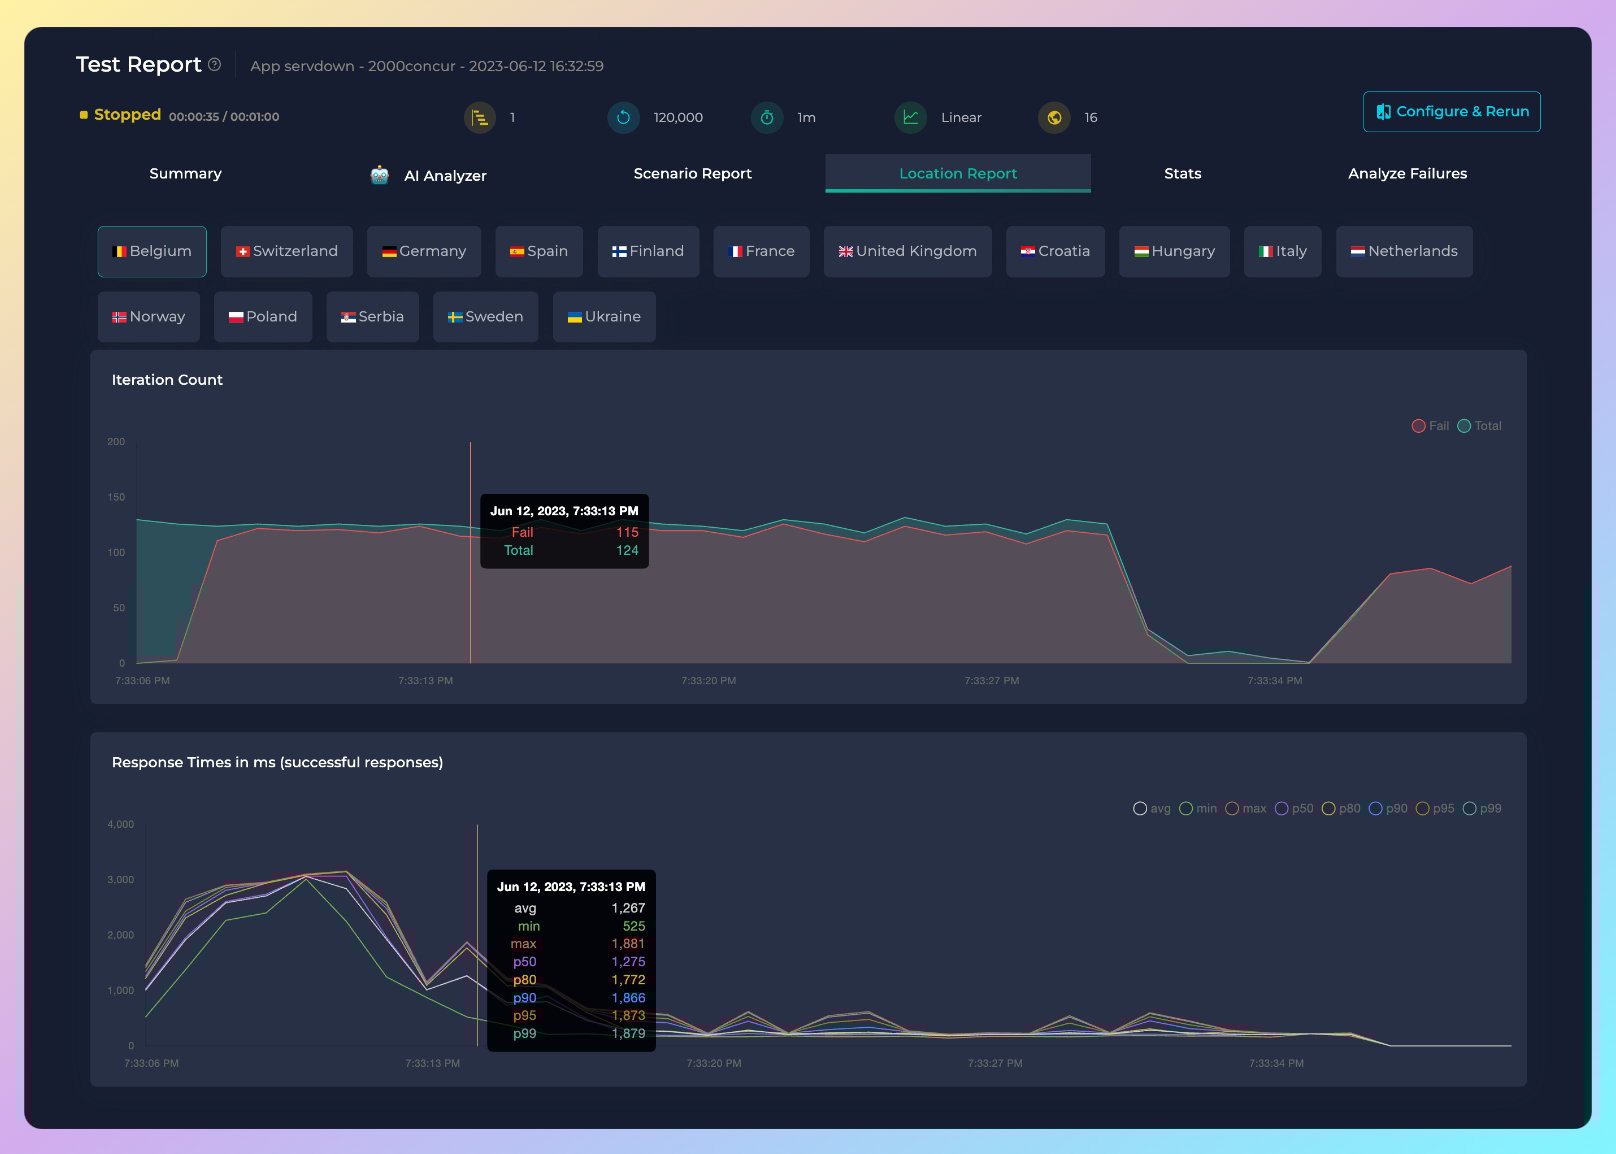This screenshot has width=1616, height=1154.
Task: Select the Hungary location button
Action: point(1174,251)
